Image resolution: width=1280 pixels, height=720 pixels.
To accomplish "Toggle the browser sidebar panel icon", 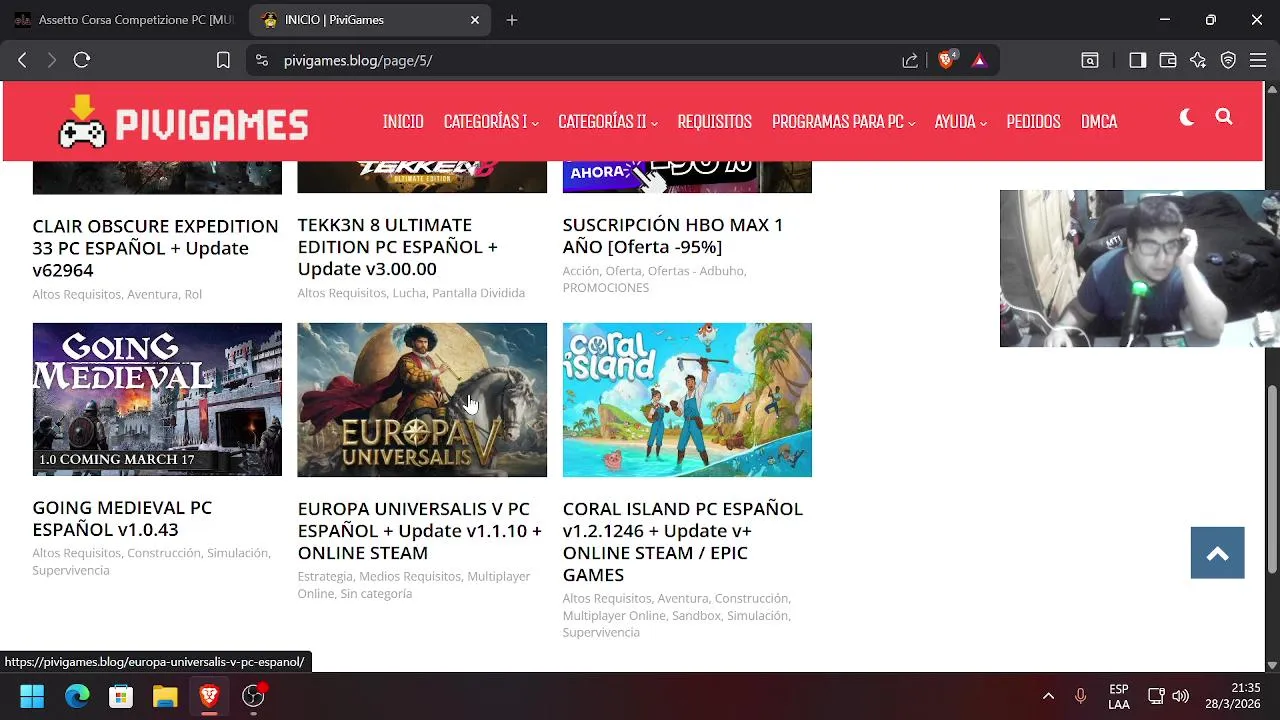I will coord(1137,60).
